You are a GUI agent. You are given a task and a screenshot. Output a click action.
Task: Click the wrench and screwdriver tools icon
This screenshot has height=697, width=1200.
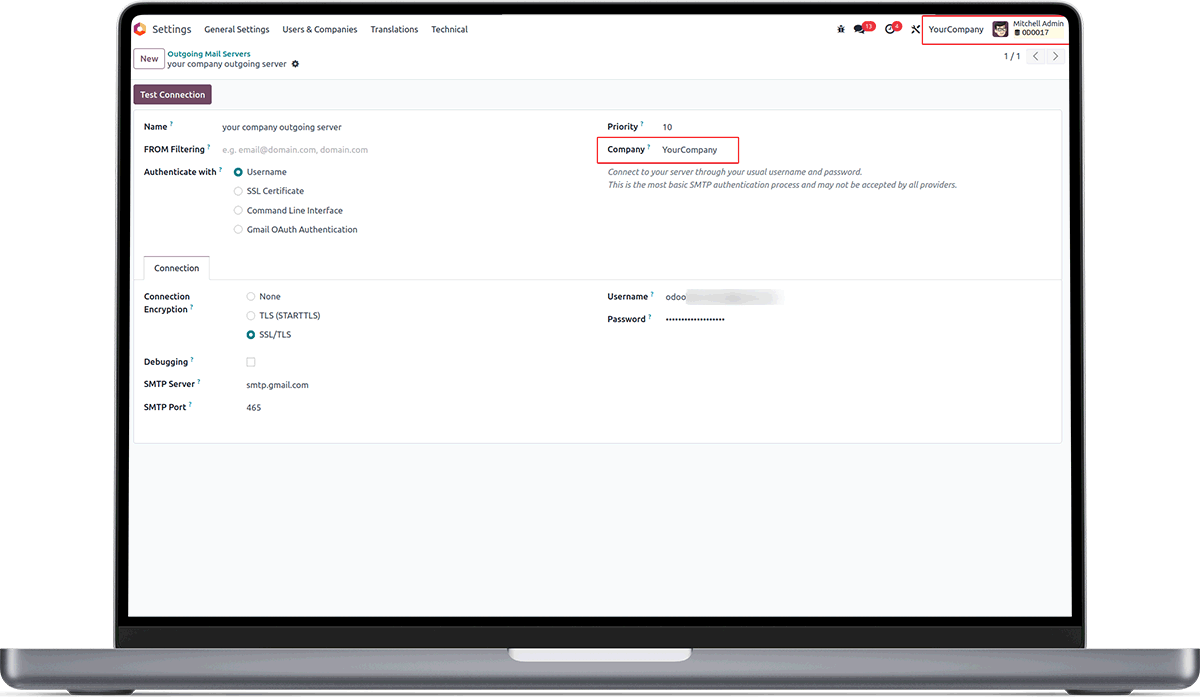(915, 30)
